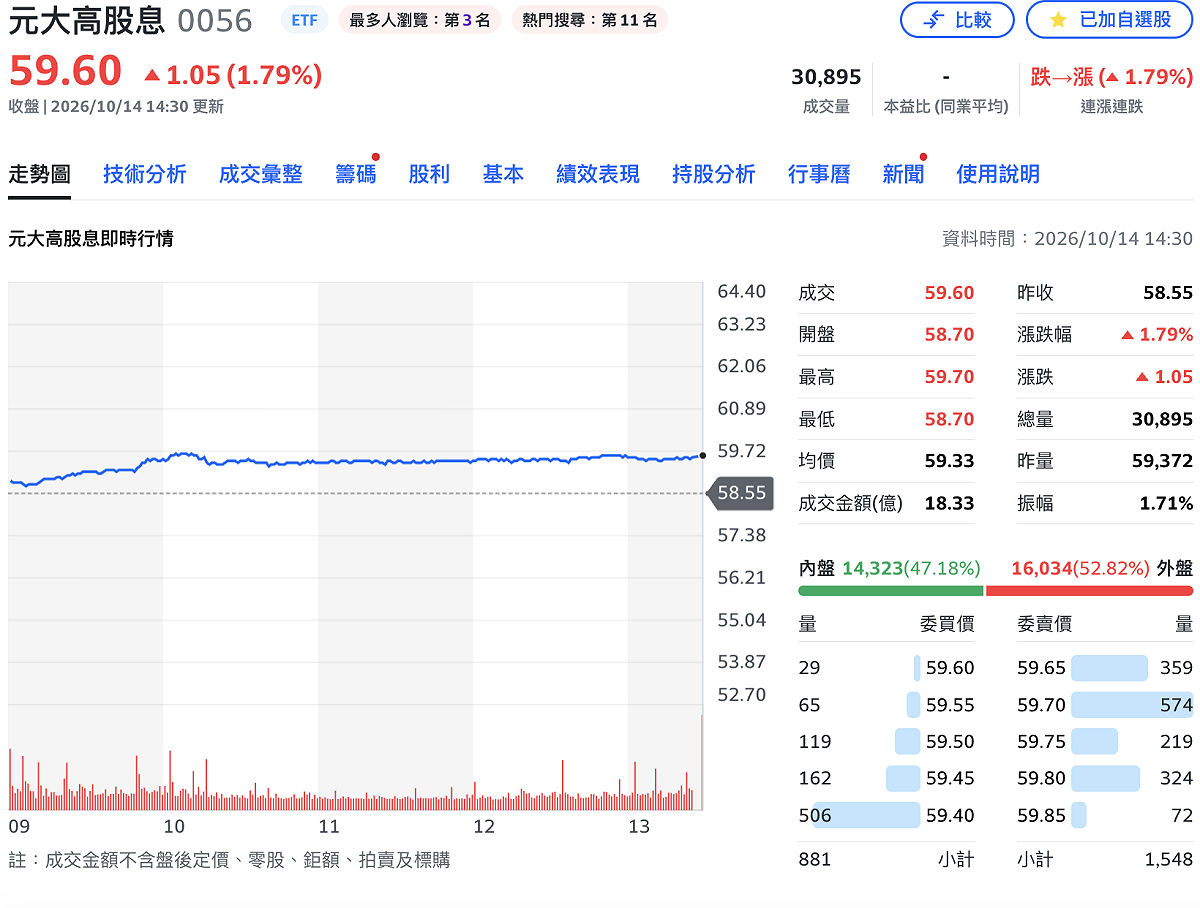Click the compare arrows icon

point(933,20)
